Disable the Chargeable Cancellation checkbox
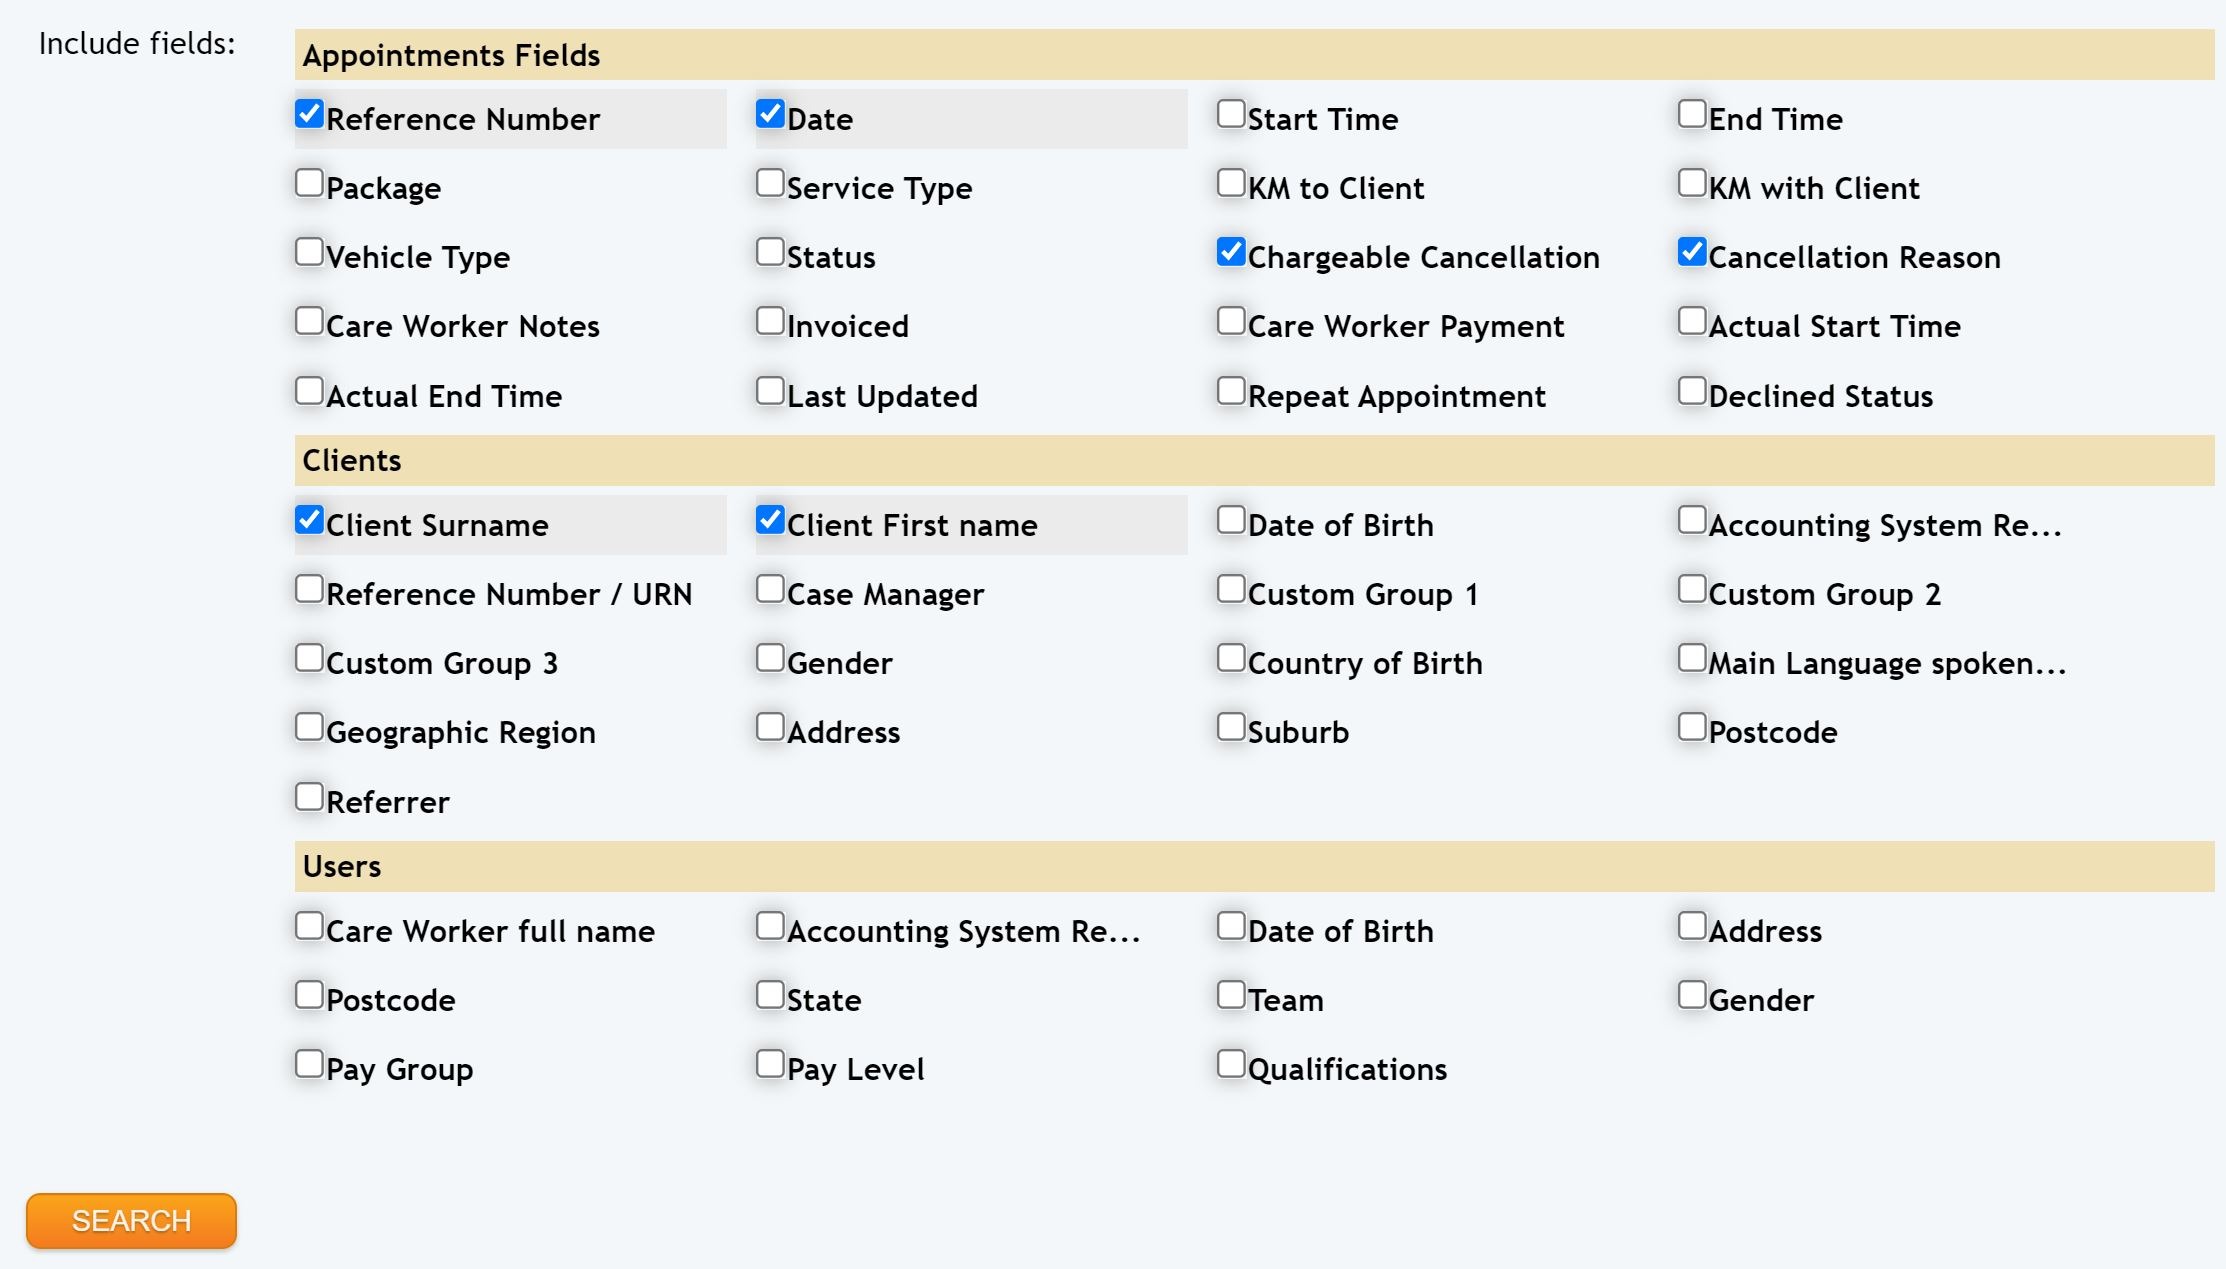Screen dimensions: 2226x1269 click(1231, 252)
